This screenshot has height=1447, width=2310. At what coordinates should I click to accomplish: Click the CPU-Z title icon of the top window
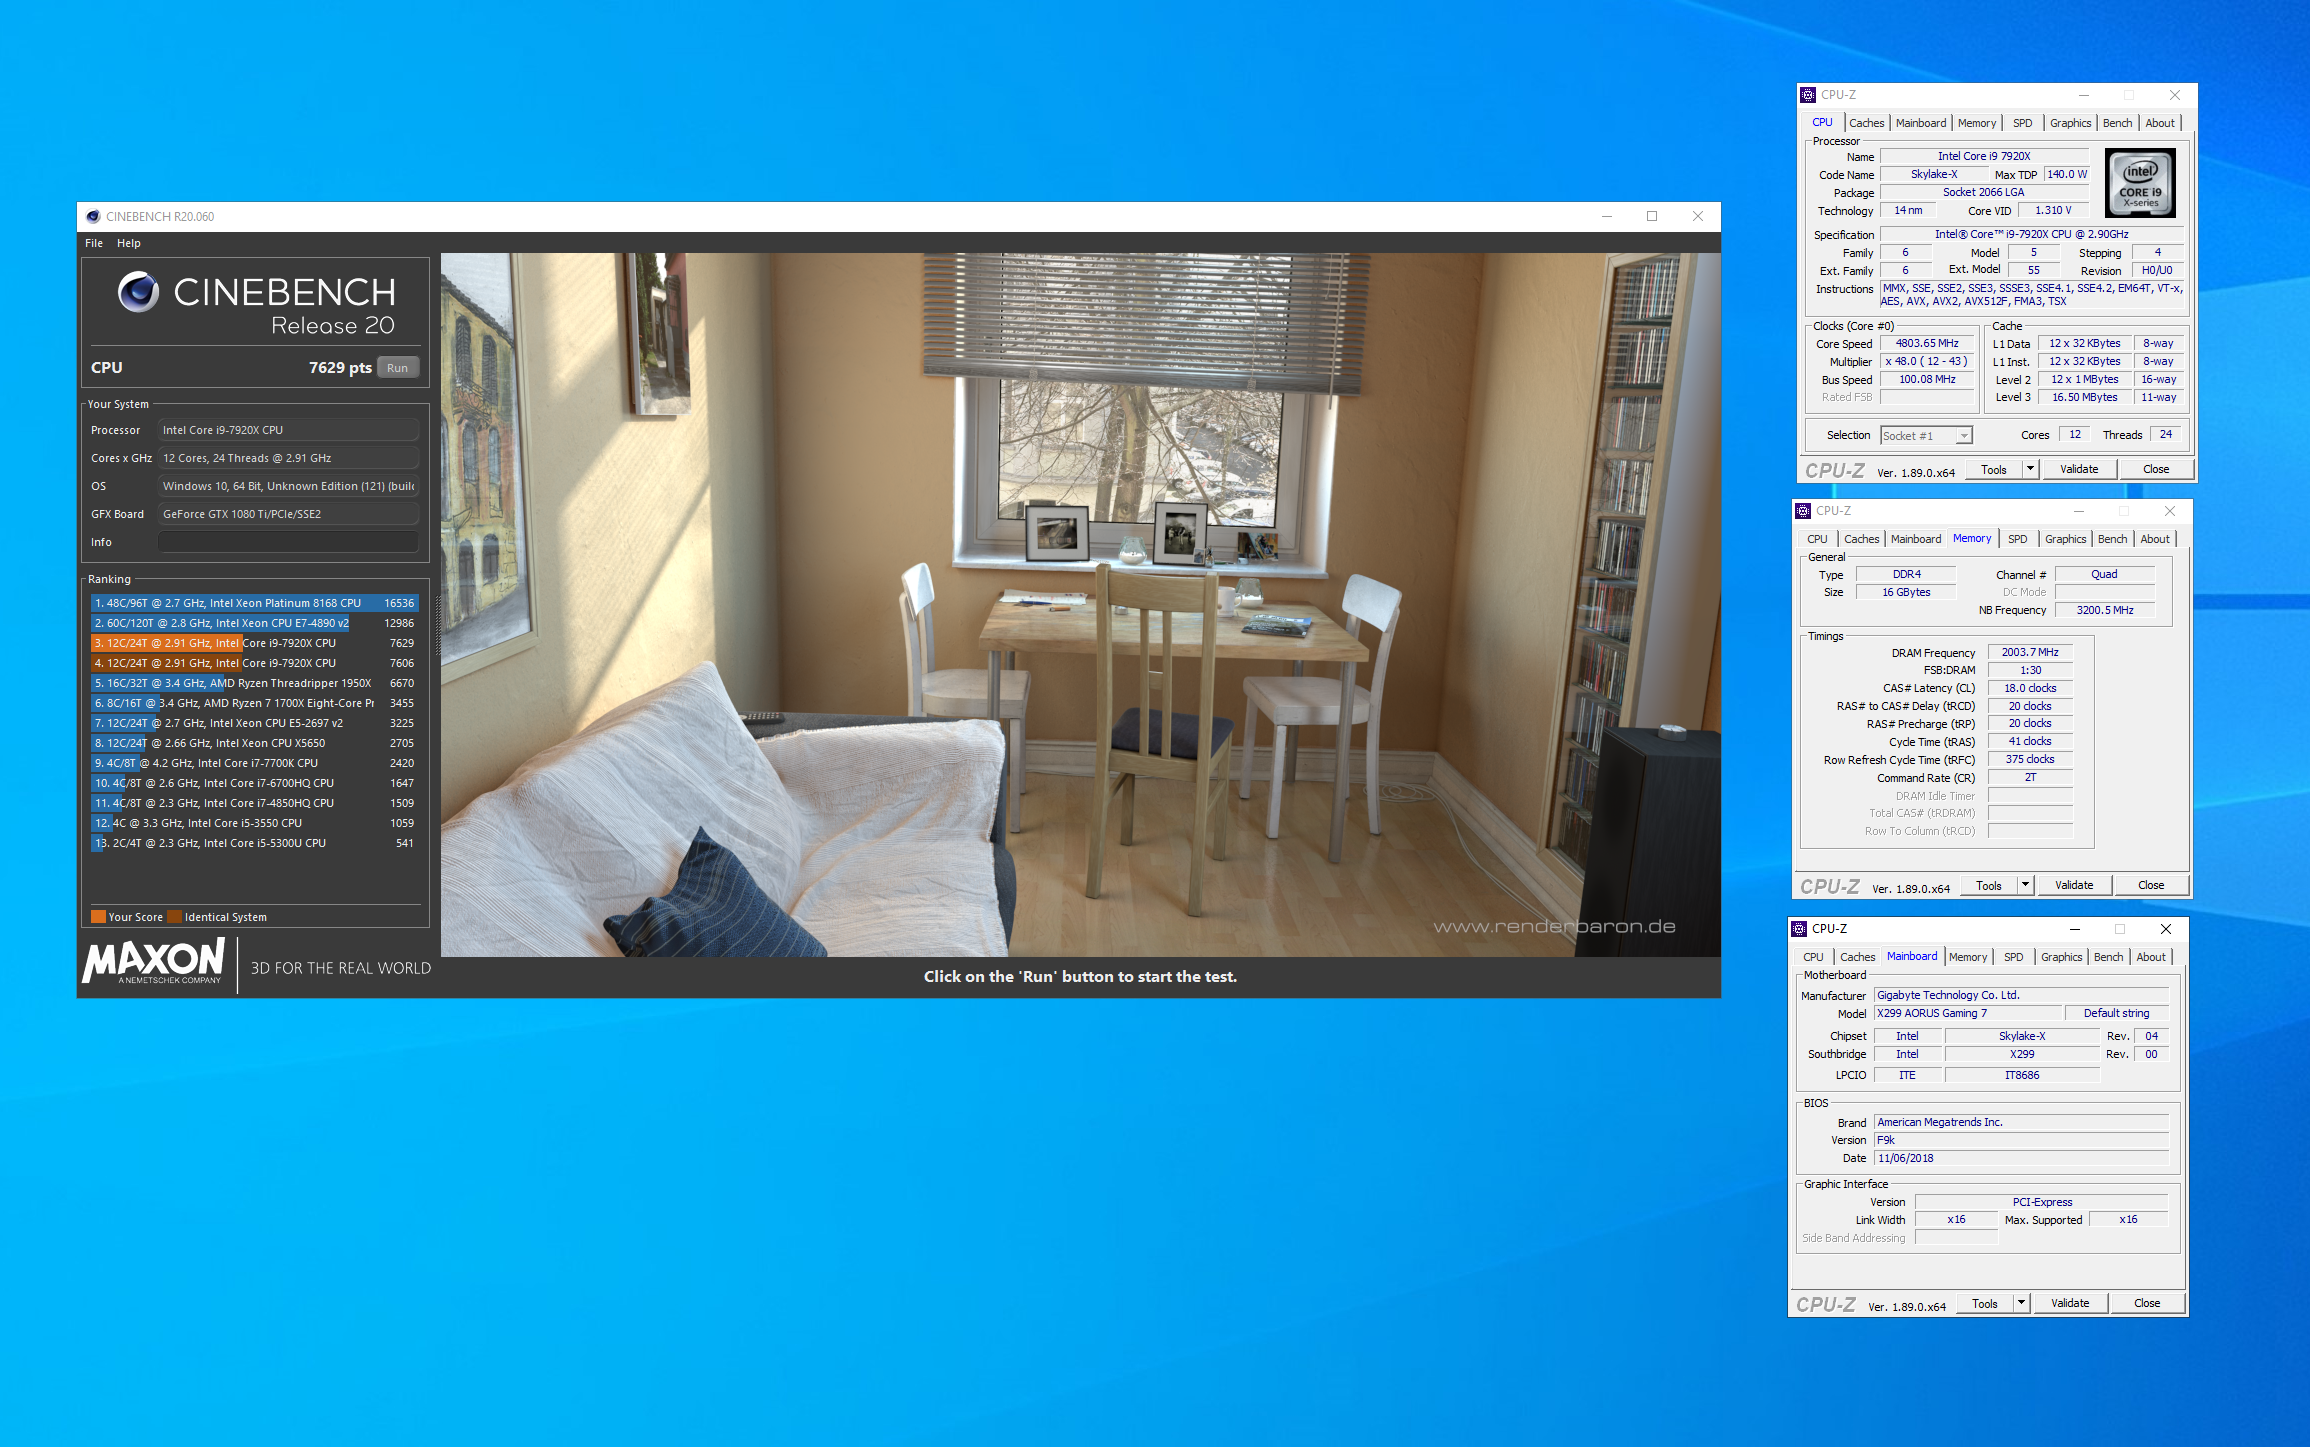[x=1808, y=95]
